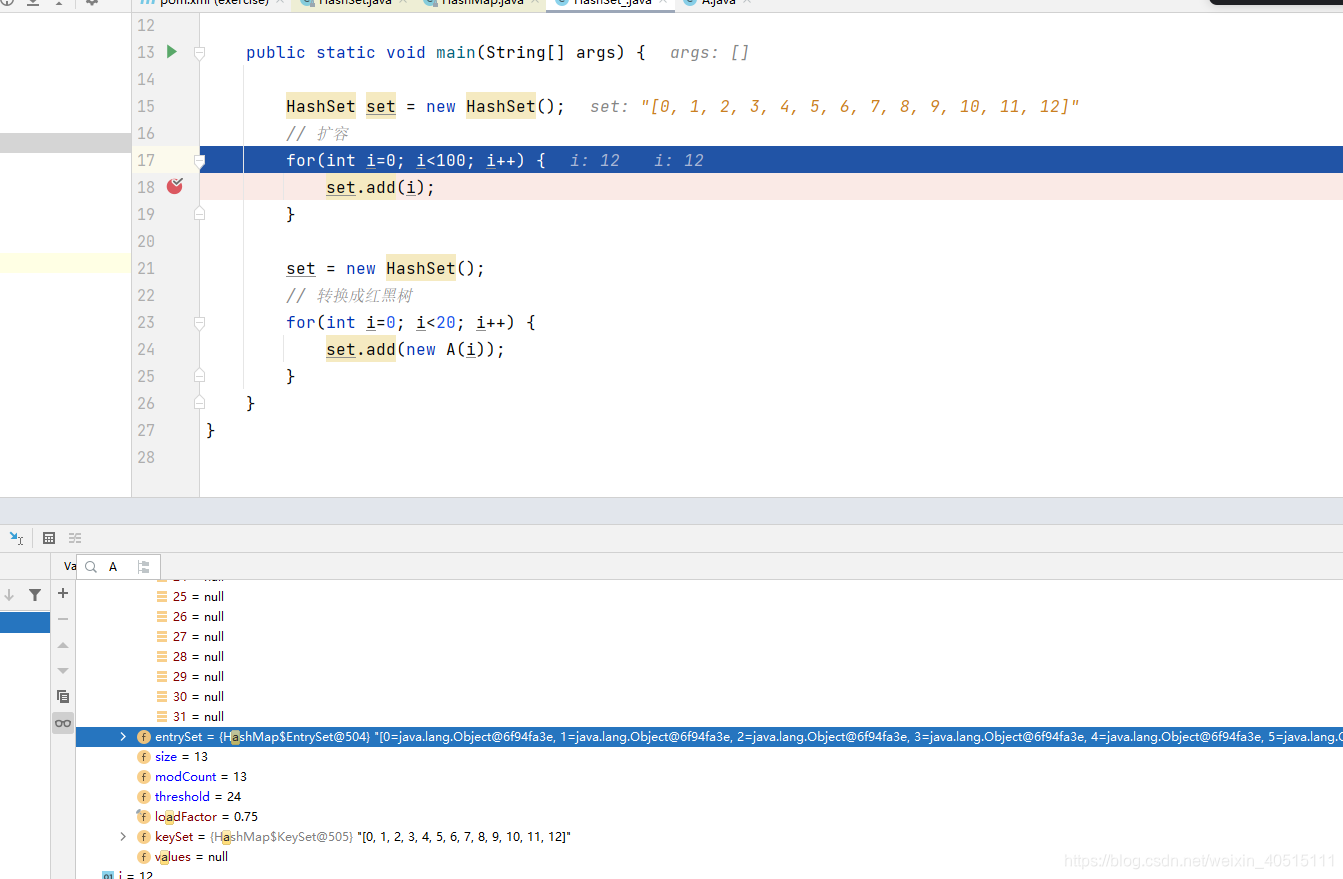Image resolution: width=1343 pixels, height=879 pixels.
Task: Click the remove watch minus icon
Action: coord(63,619)
